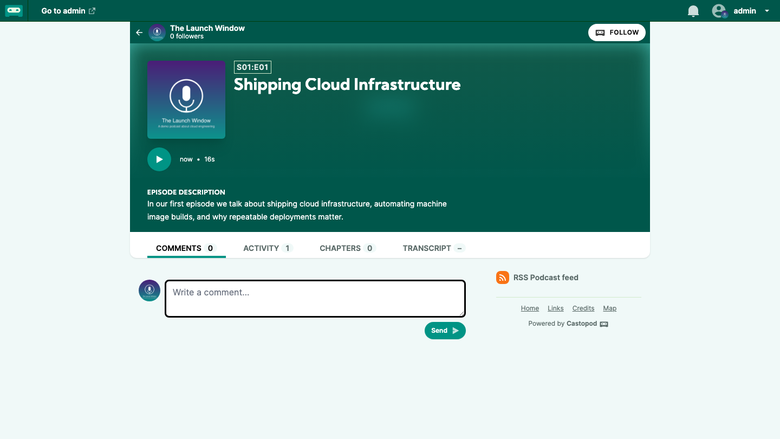Expand the admin account dropdown
This screenshot has width=780, height=439.
tap(767, 11)
